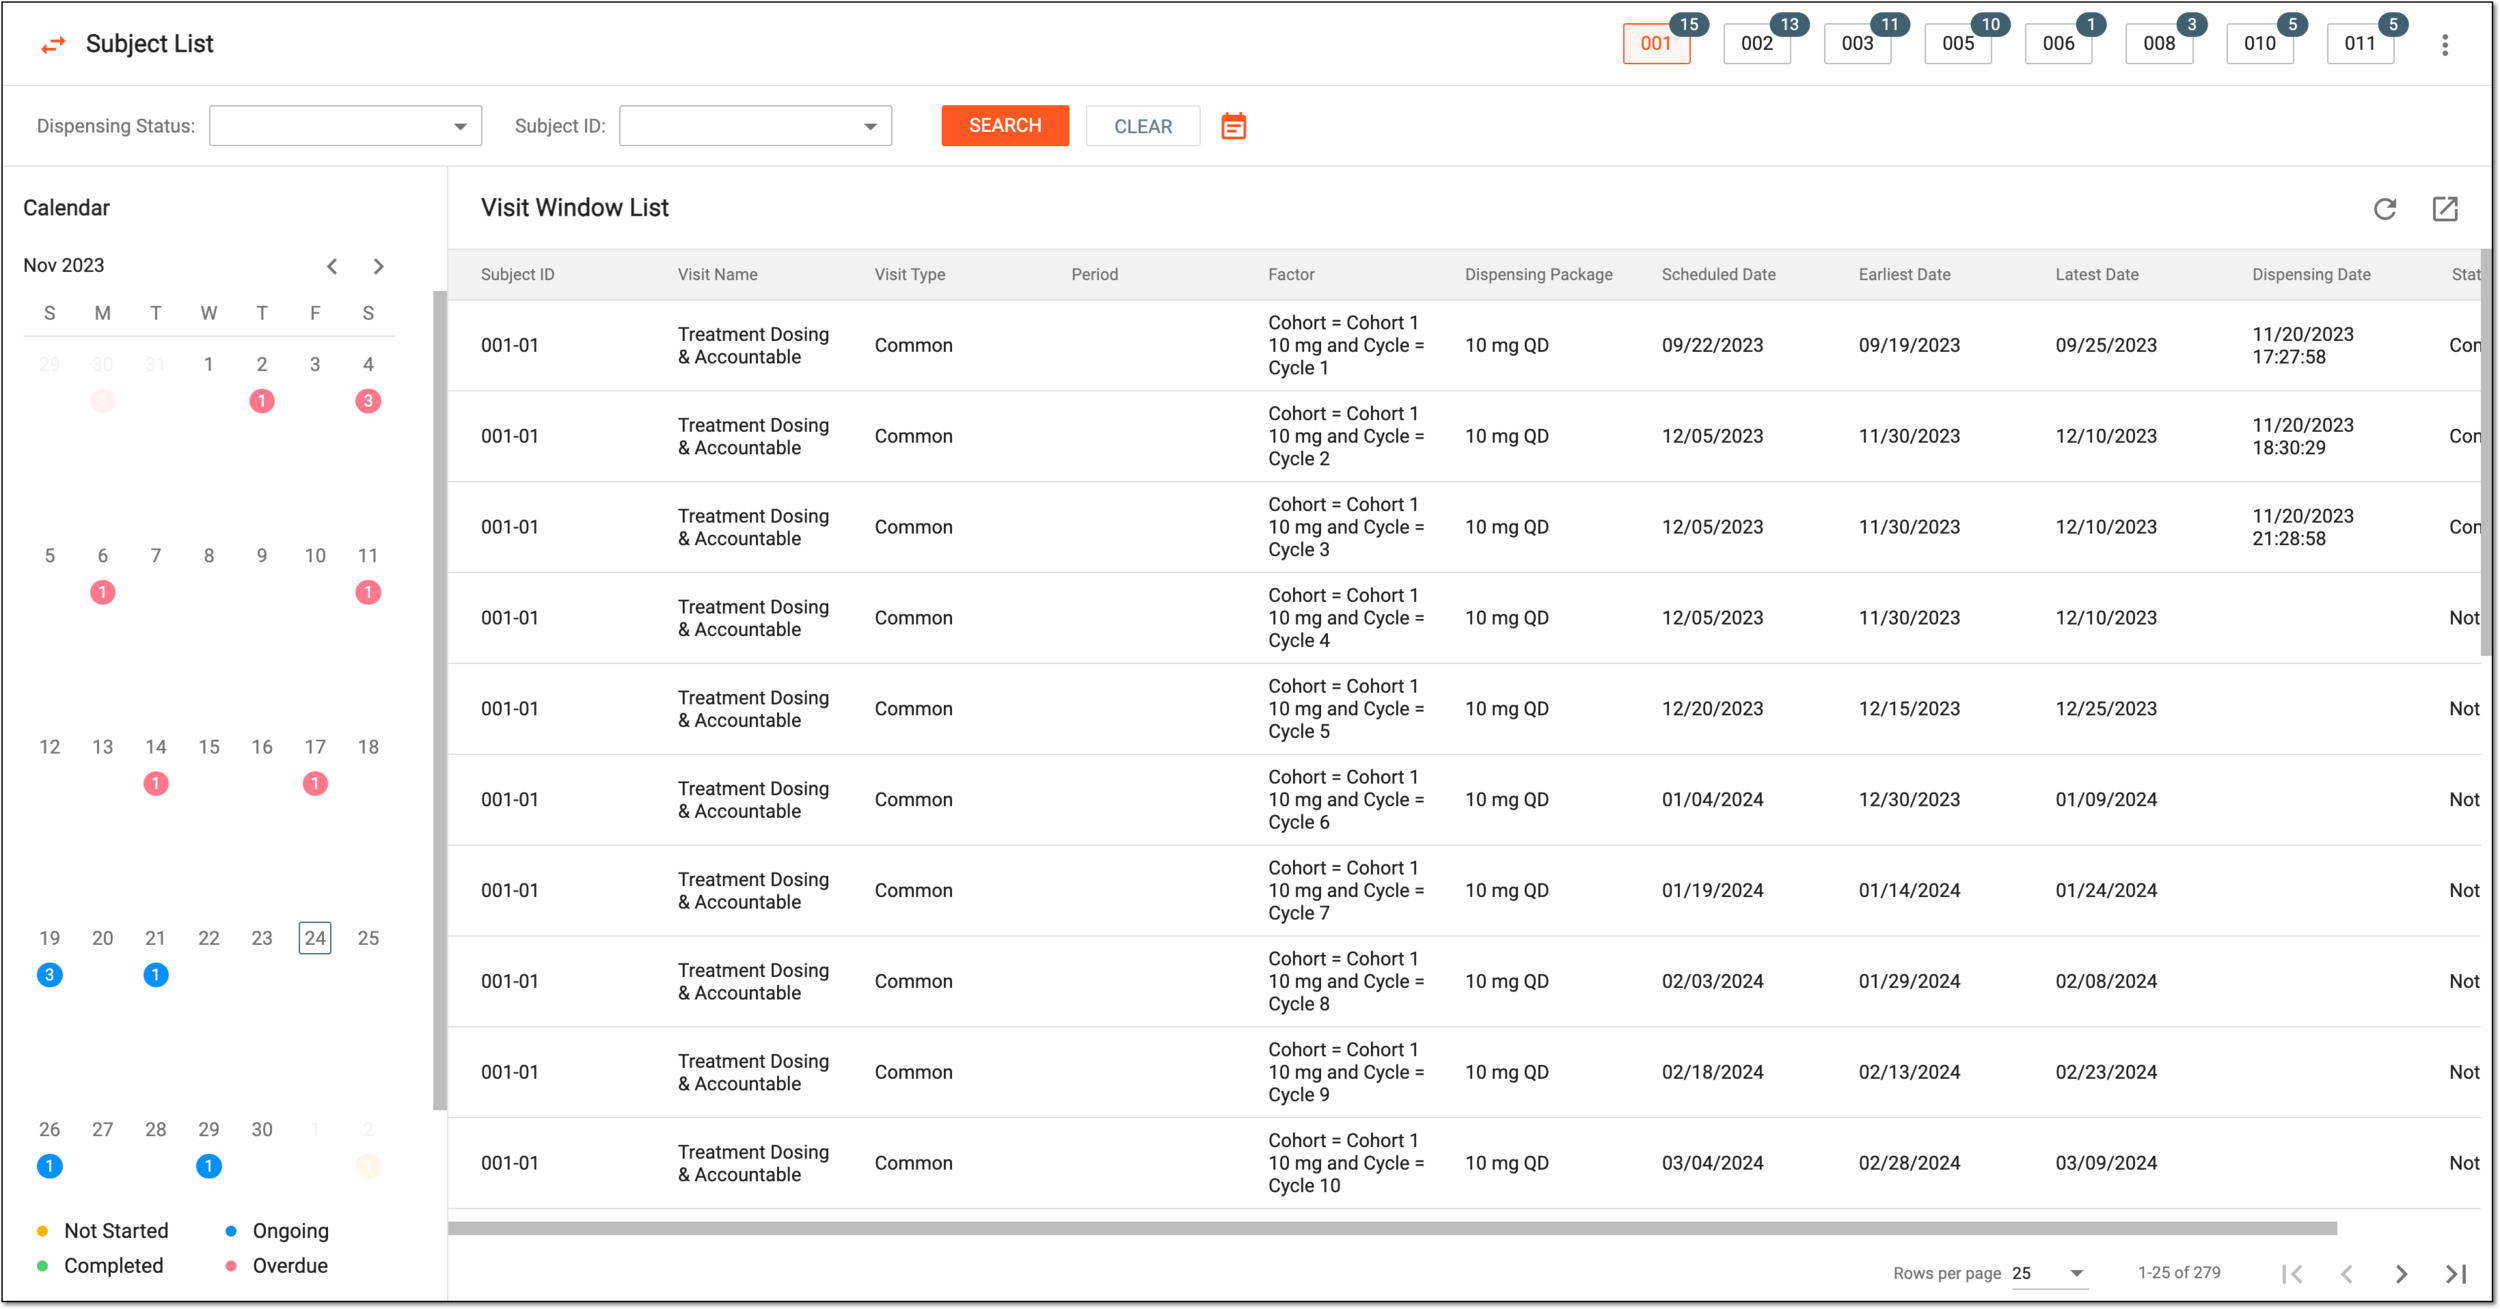
Task: Jump to first page of results
Action: pos(2293,1273)
